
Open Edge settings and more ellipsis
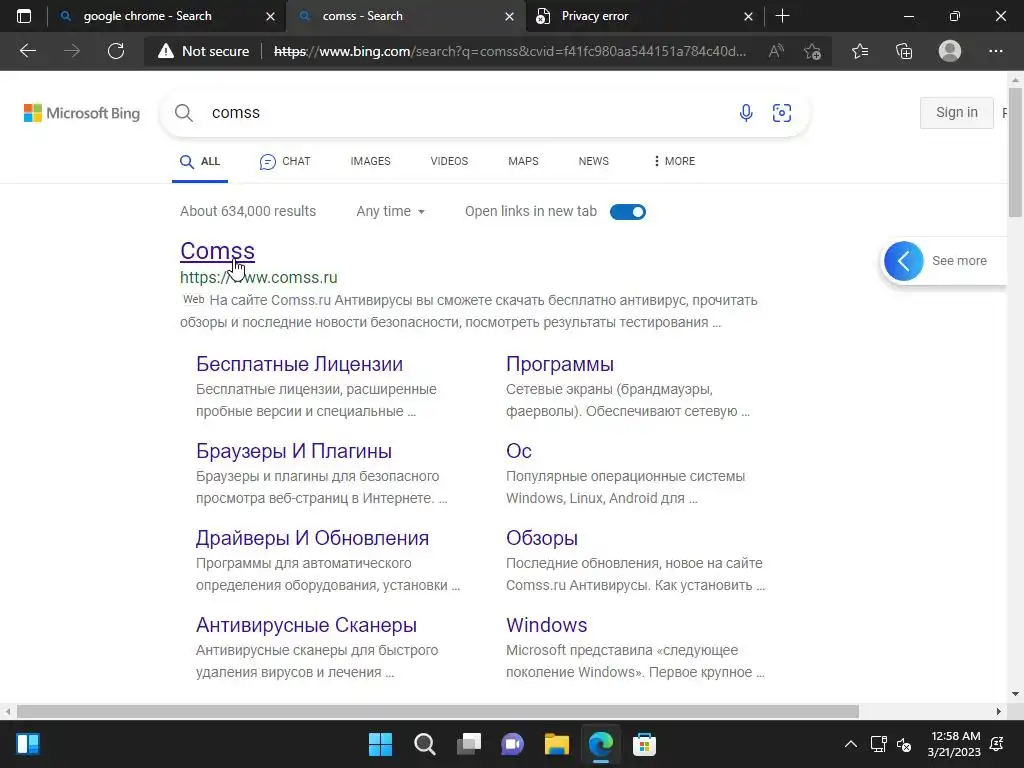point(995,51)
